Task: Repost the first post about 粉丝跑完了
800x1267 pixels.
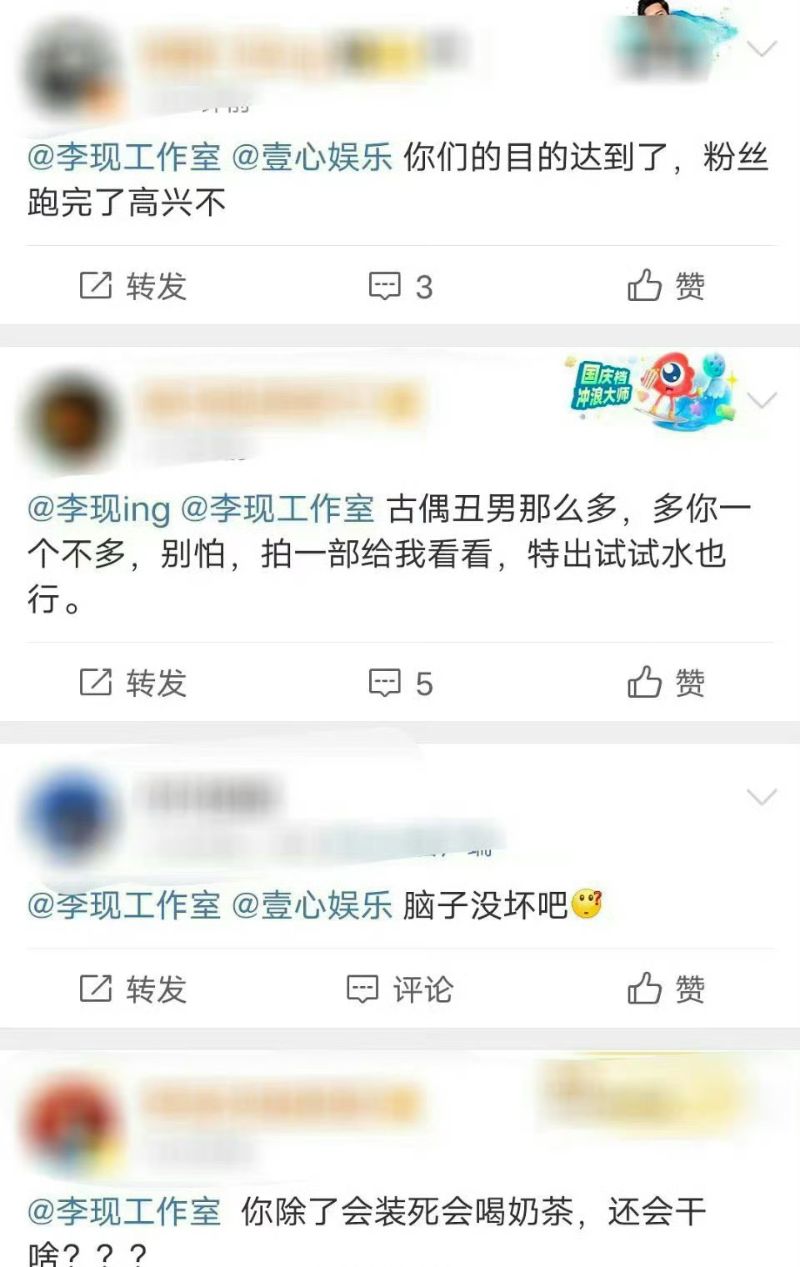Action: 133,287
